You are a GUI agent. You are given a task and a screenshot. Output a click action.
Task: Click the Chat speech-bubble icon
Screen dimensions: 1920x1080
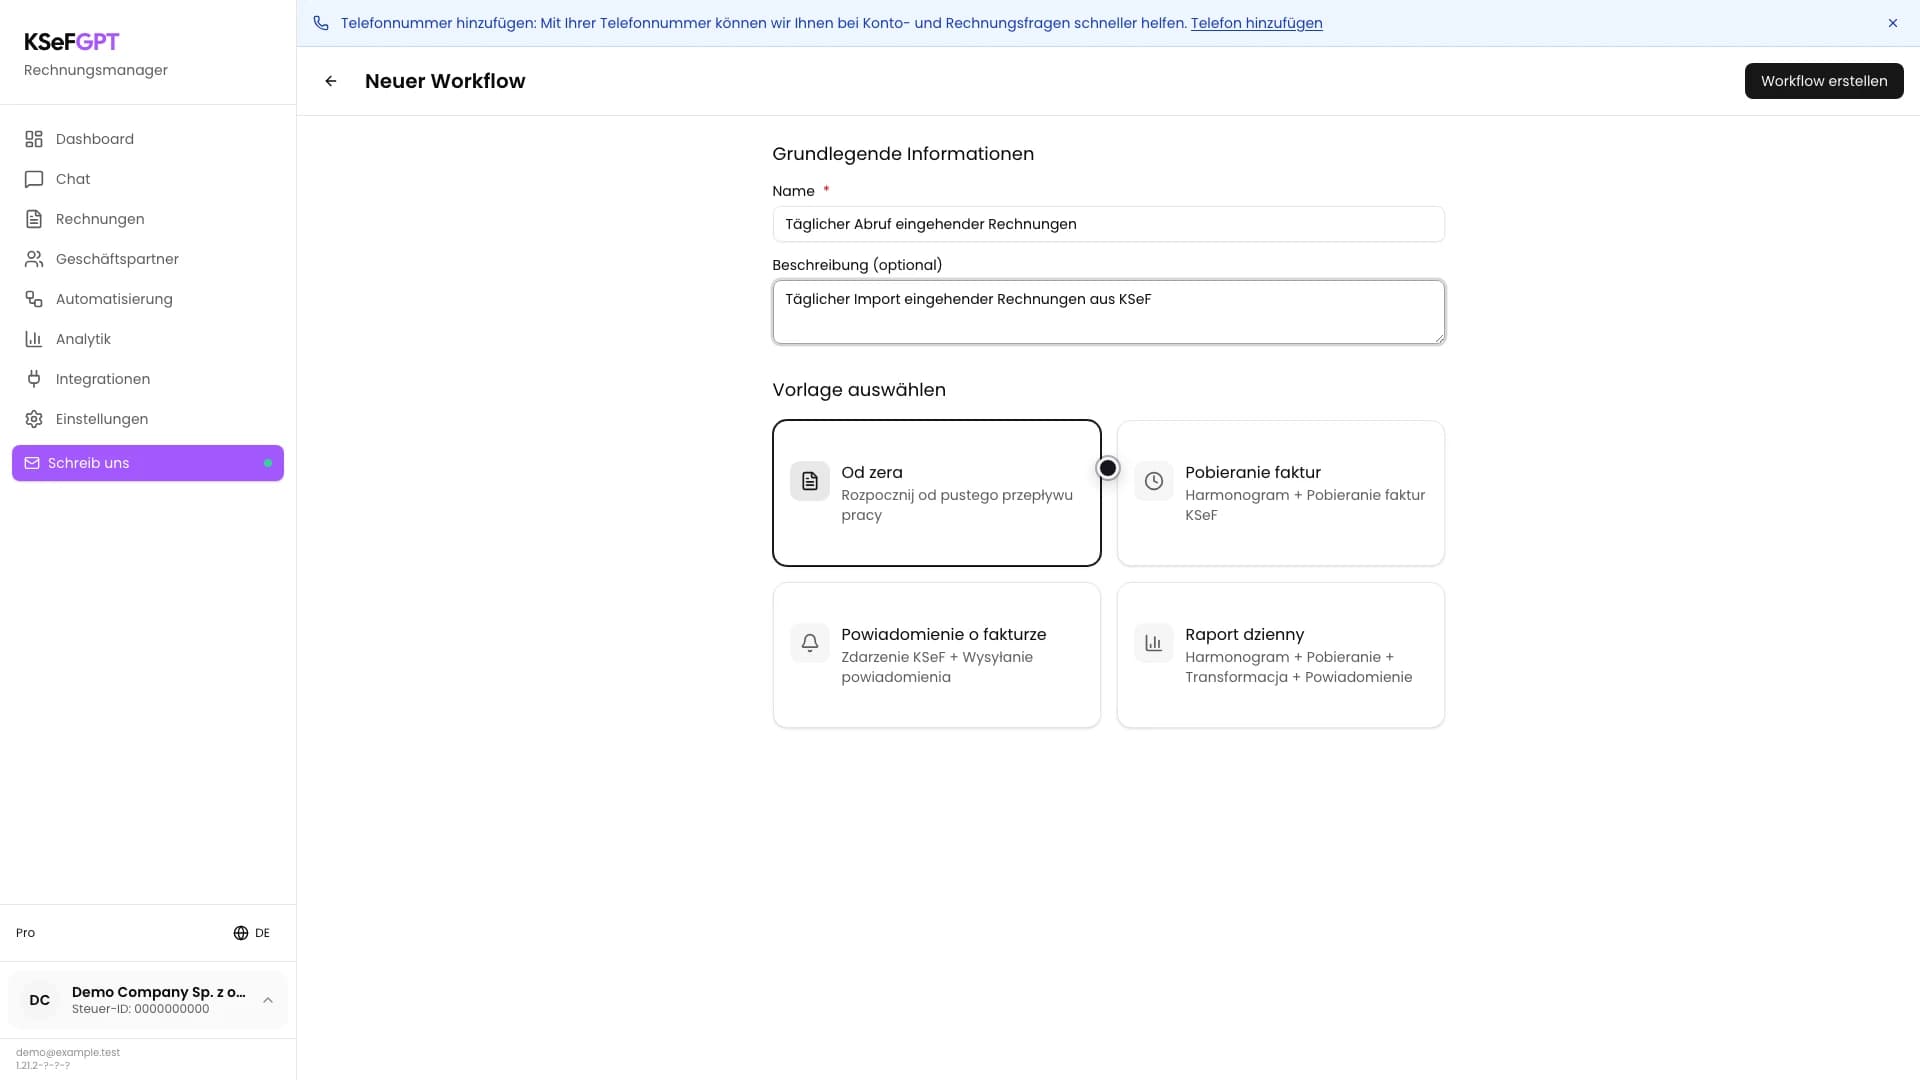34,179
